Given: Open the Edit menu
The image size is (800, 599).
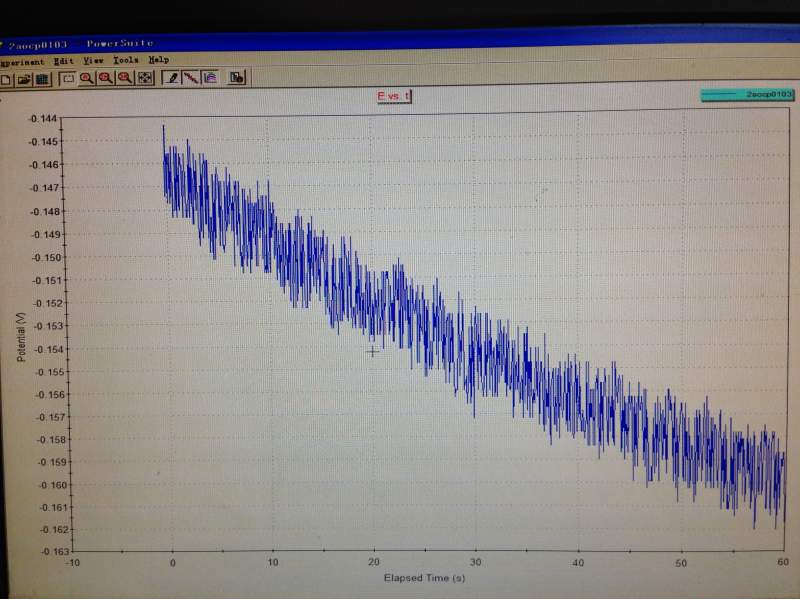Looking at the screenshot, I should 64,61.
